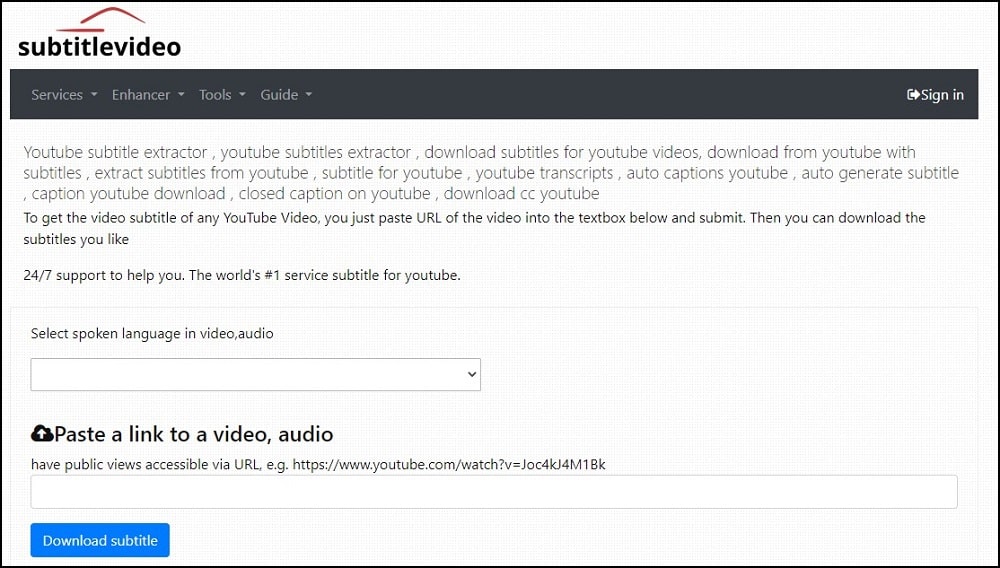Click the 'Select spoken language in video,audio' label
The image size is (1000, 568).
point(152,333)
